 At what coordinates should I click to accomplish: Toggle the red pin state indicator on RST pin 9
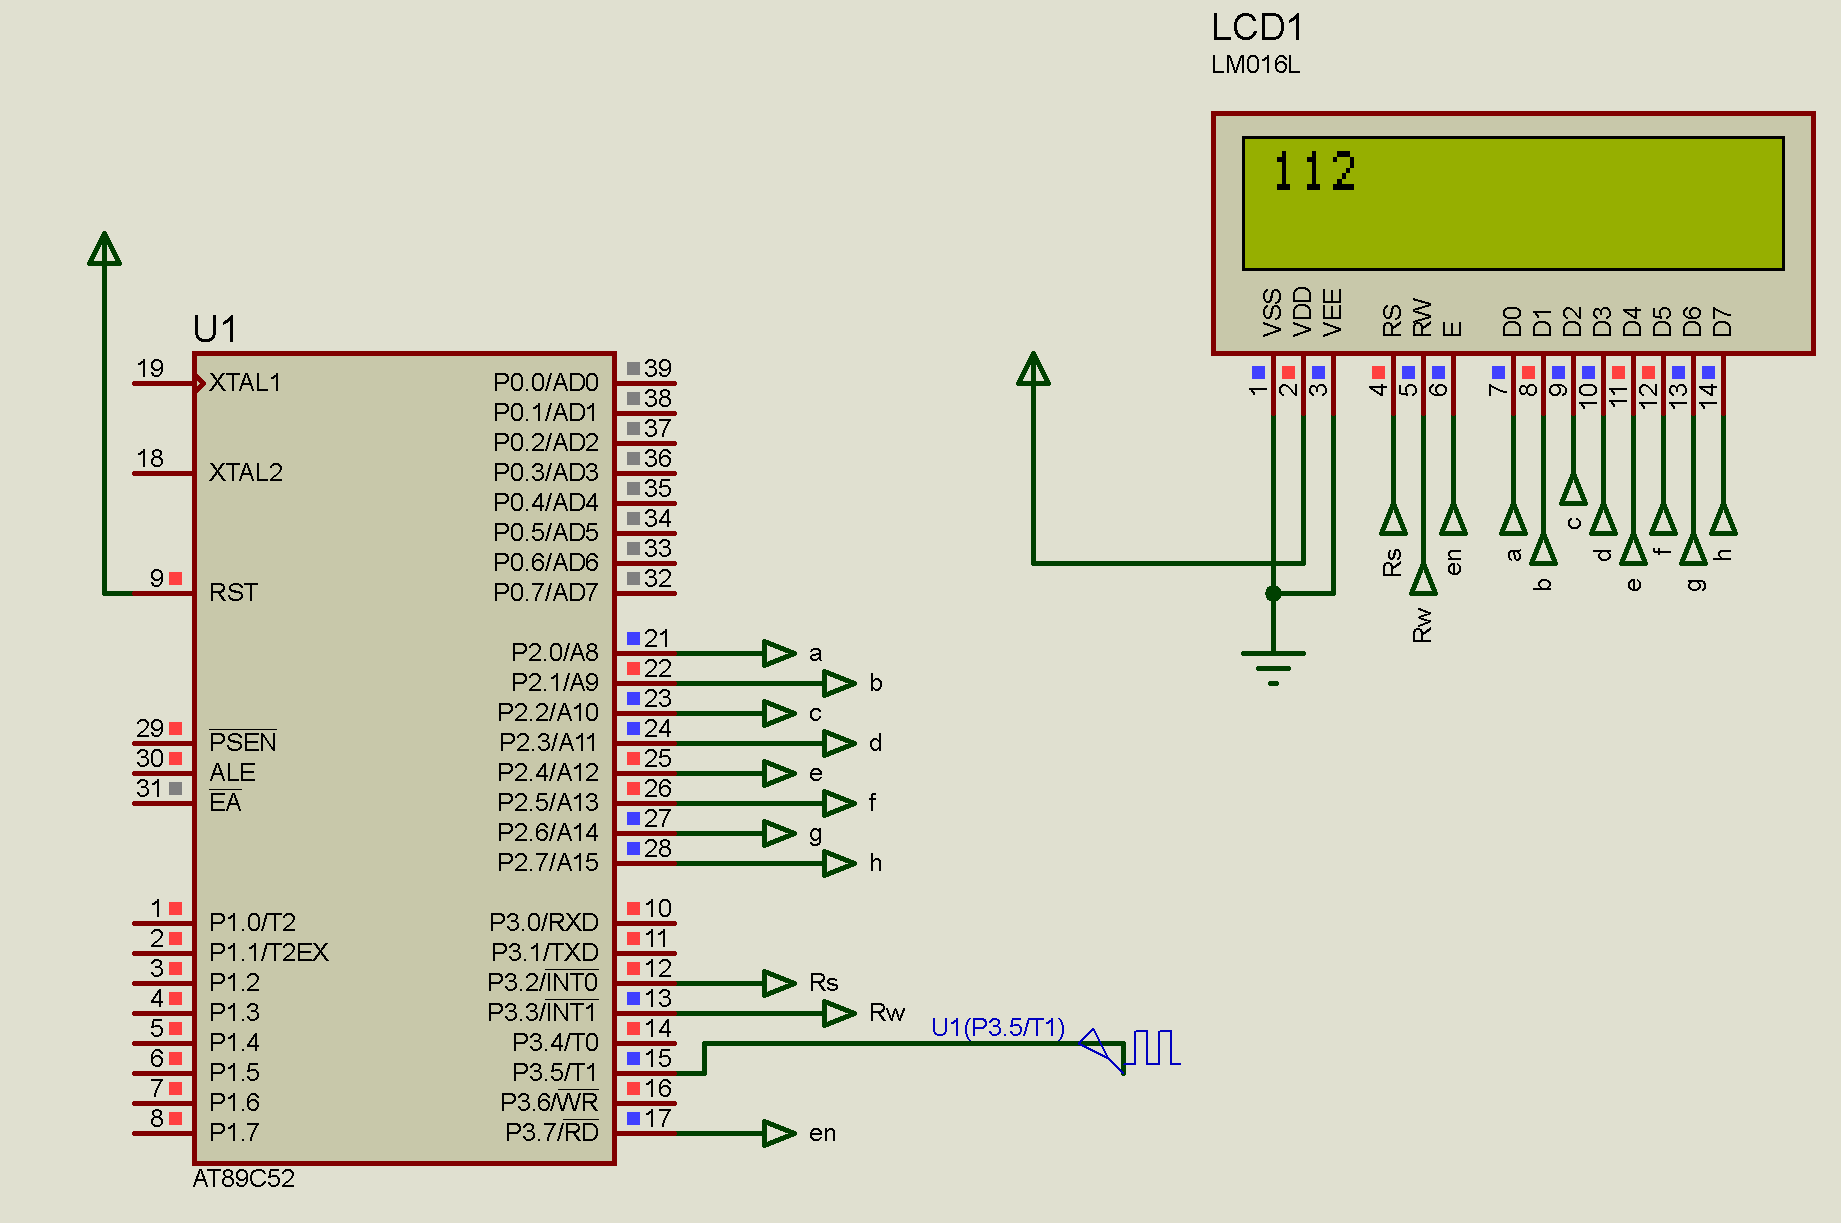pos(175,577)
